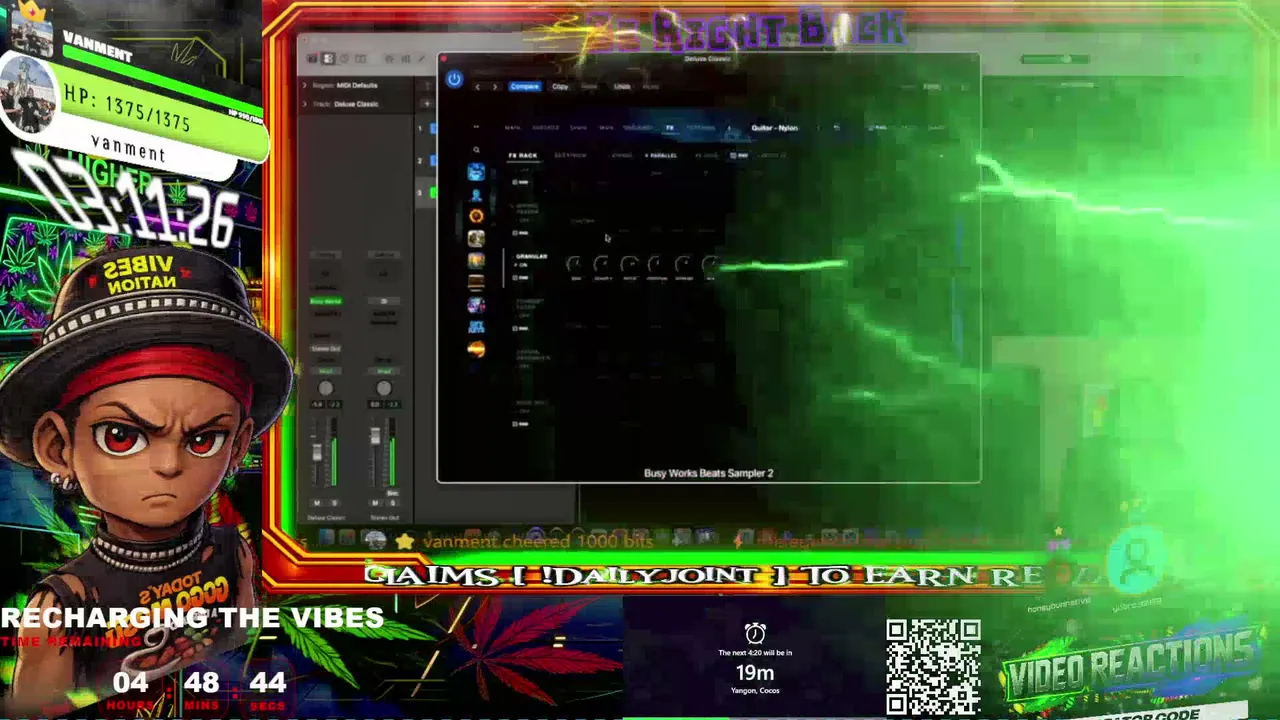
Task: Select the FX RACK tab
Action: 523,156
